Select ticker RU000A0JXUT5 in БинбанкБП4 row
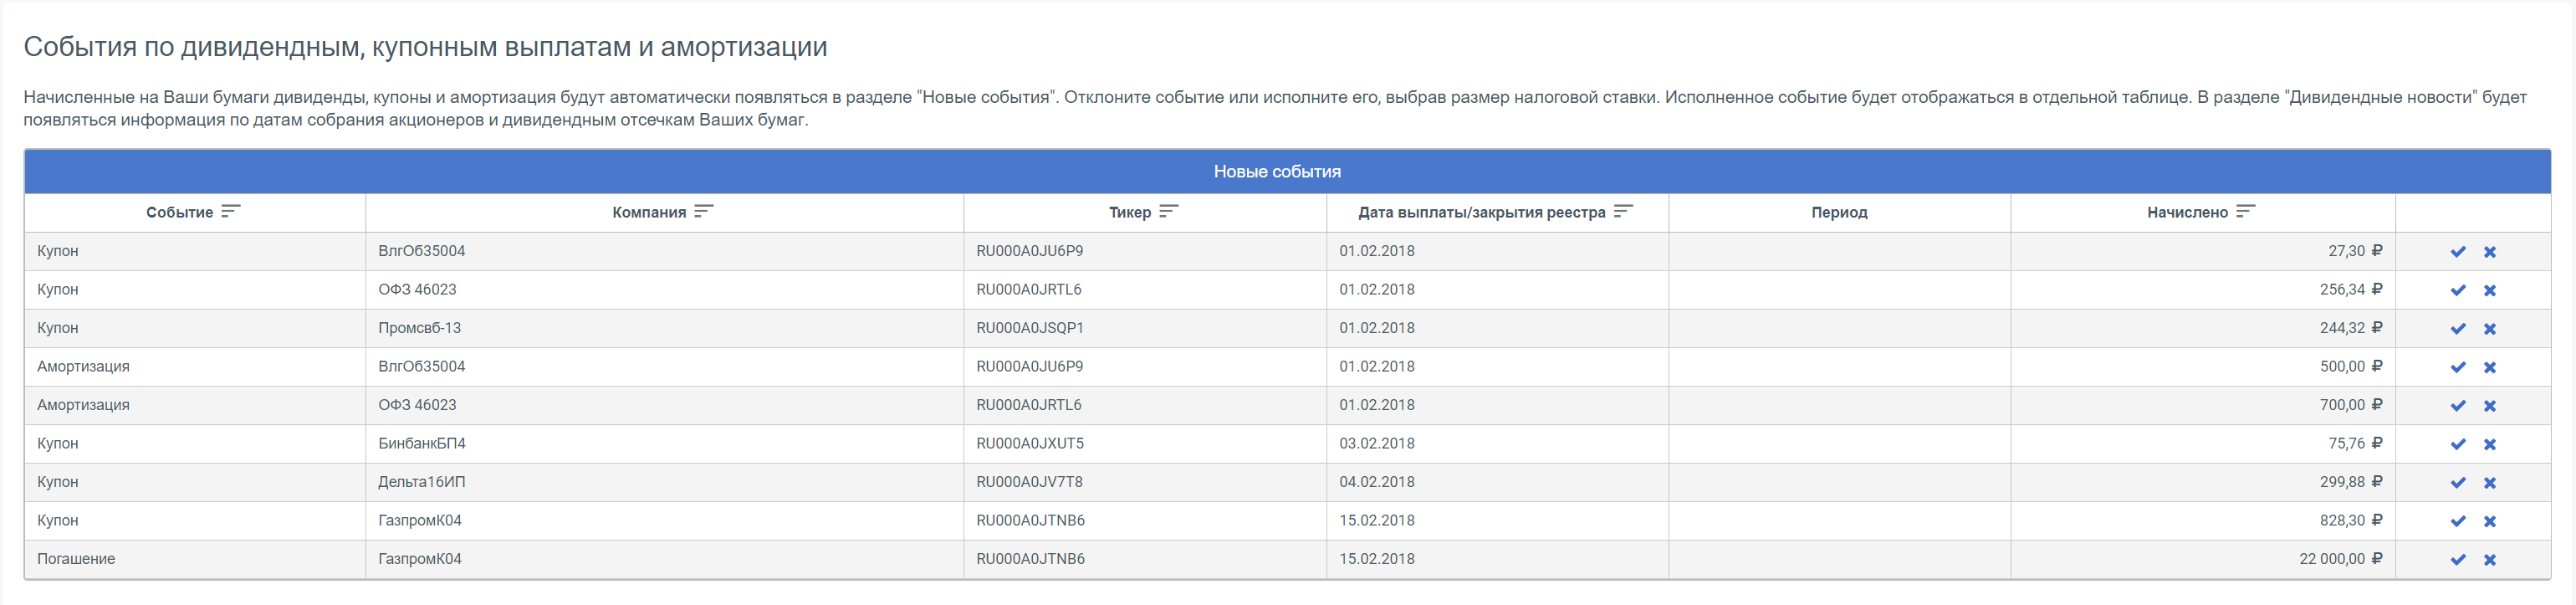The width and height of the screenshot is (2576, 605). point(1029,444)
